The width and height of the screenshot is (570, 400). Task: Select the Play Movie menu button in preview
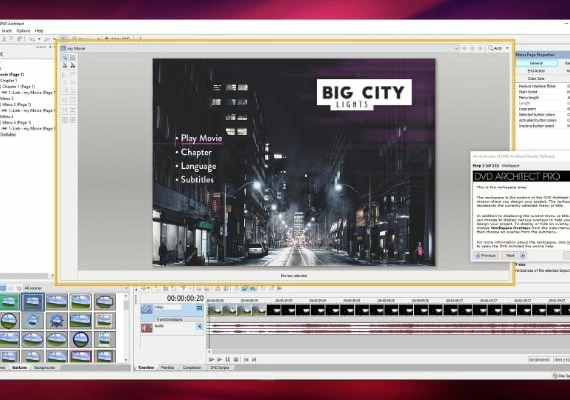tap(201, 138)
